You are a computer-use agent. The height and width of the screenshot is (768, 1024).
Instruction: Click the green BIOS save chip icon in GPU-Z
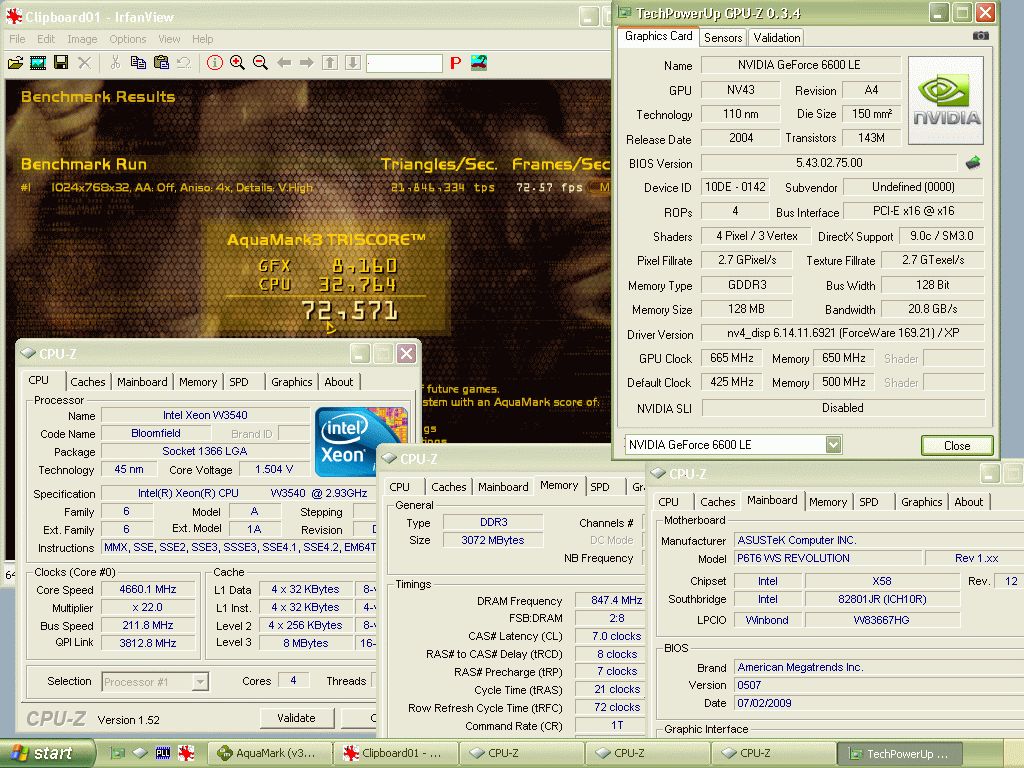[972, 163]
